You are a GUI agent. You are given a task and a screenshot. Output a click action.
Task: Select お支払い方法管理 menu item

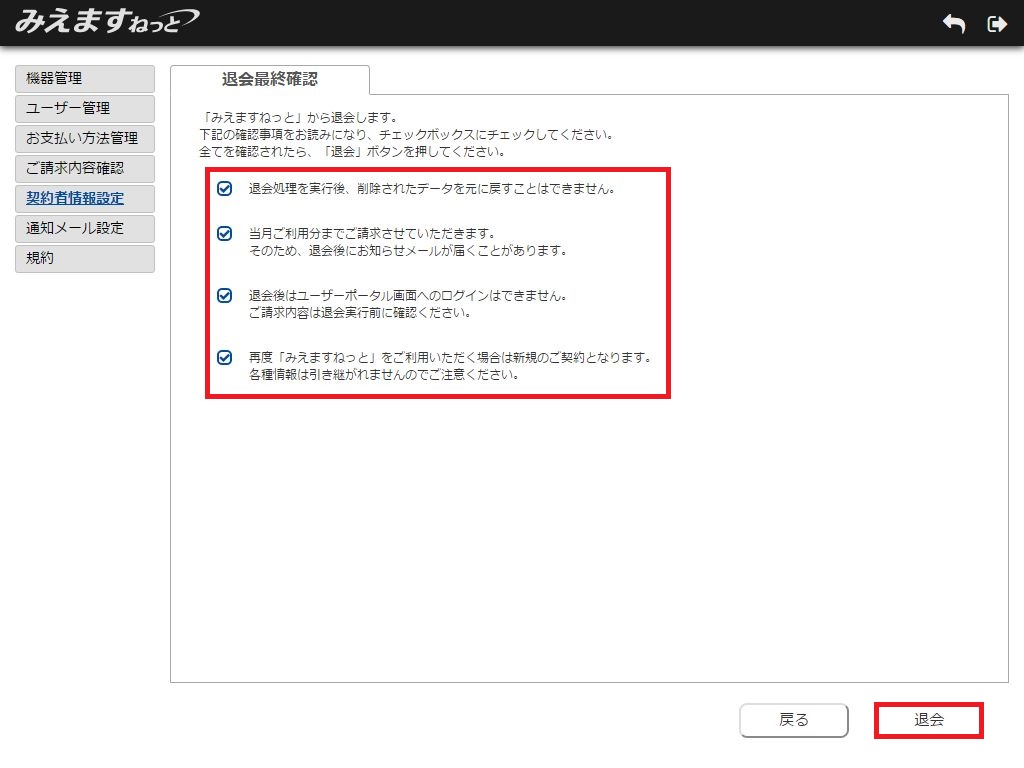tap(85, 139)
